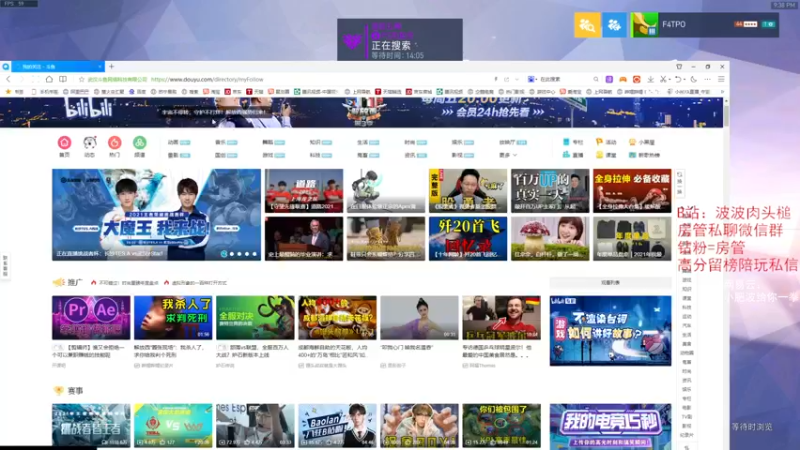Click the bilibili logo in banner
800x450 pixels.
tap(89, 109)
